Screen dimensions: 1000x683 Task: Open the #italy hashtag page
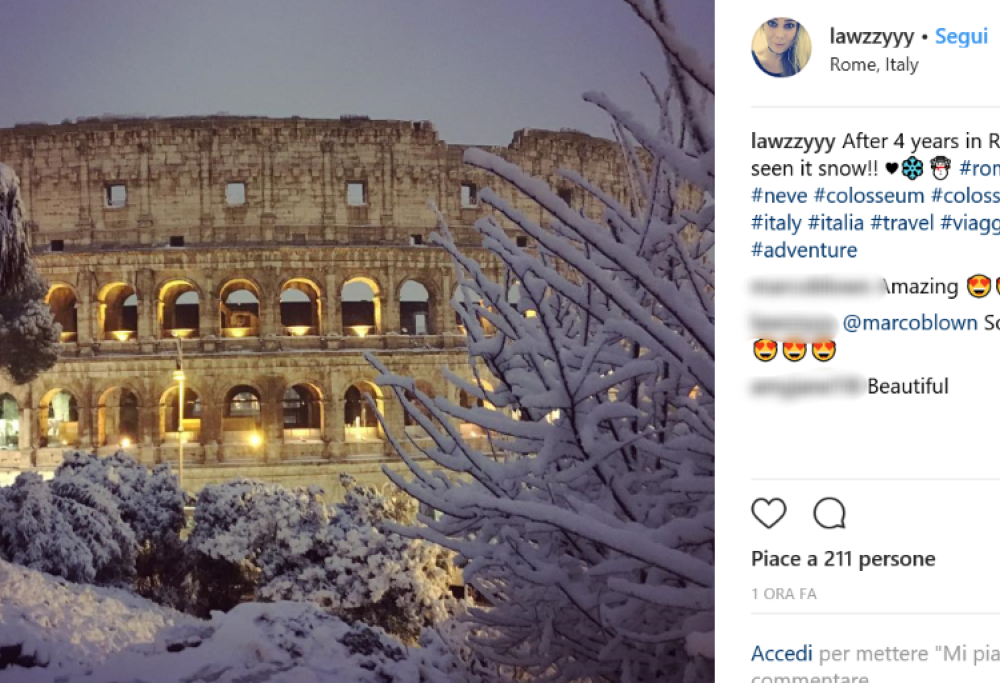pos(776,223)
